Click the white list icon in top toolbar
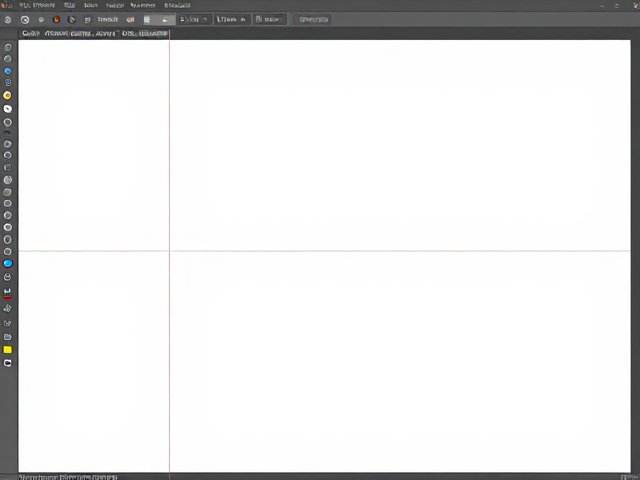Image resolution: width=640 pixels, height=480 pixels. pyautogui.click(x=147, y=19)
